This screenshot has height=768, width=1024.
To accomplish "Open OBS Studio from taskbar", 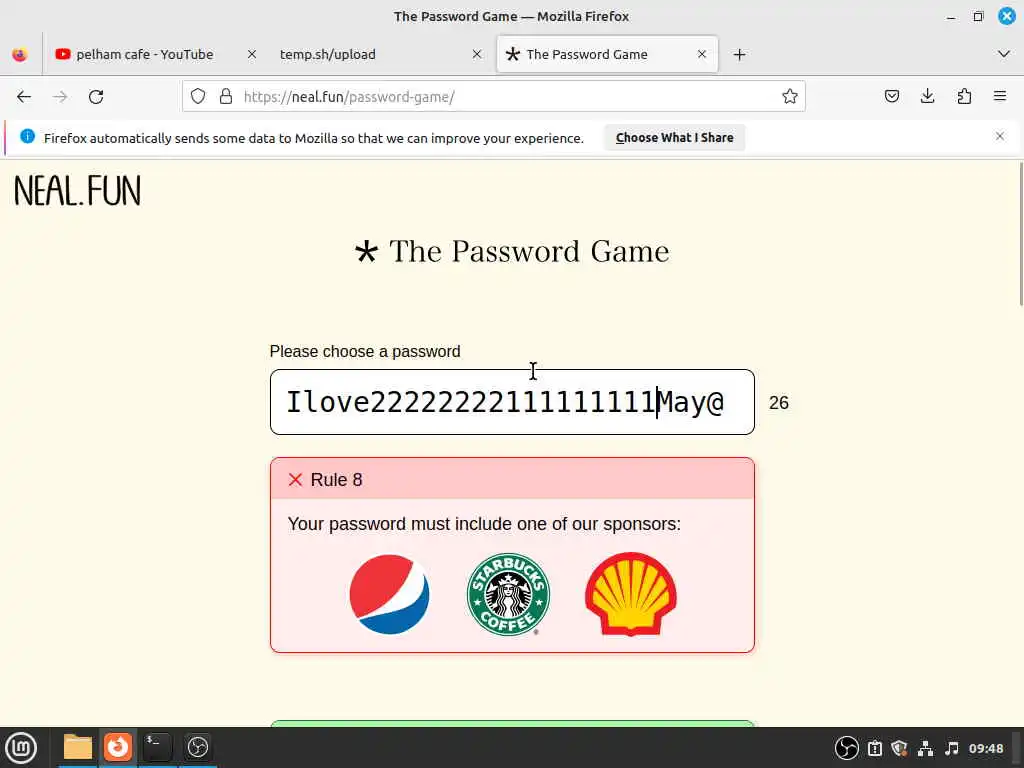I will 198,747.
